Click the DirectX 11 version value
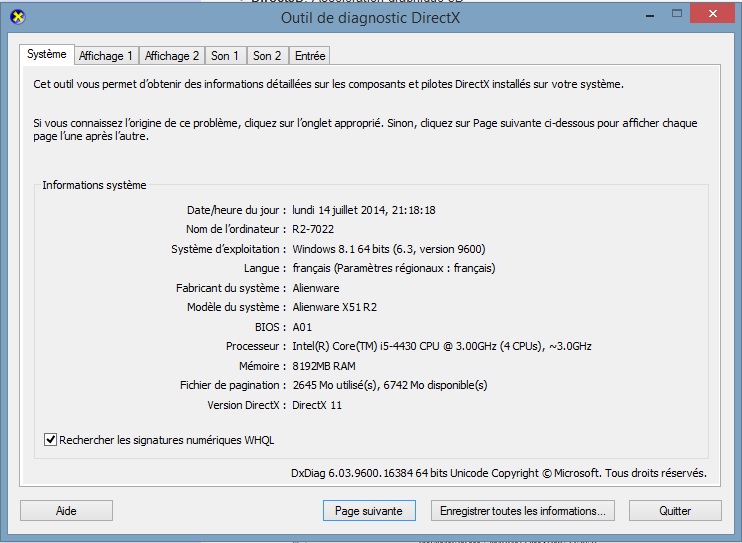 point(317,405)
